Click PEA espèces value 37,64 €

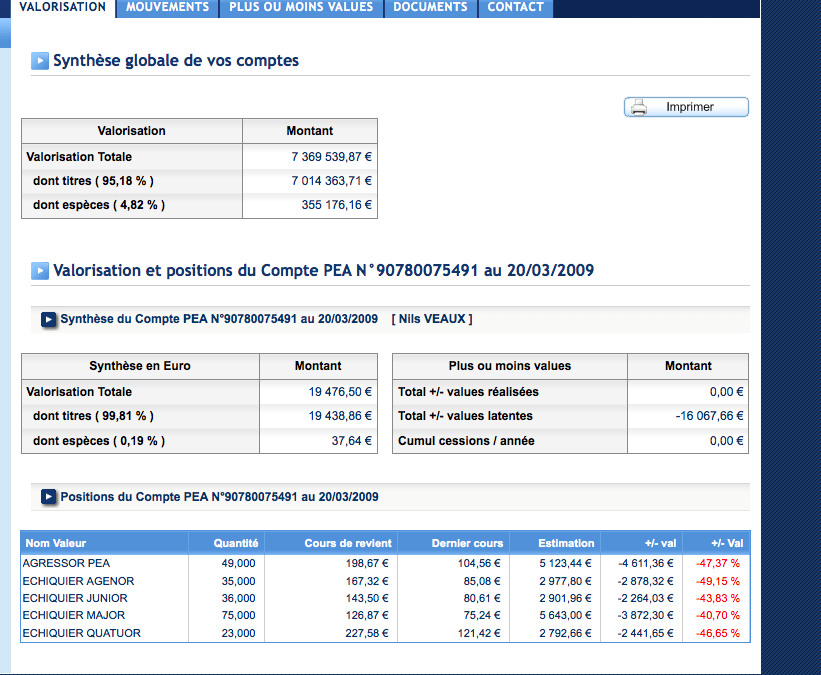point(351,441)
